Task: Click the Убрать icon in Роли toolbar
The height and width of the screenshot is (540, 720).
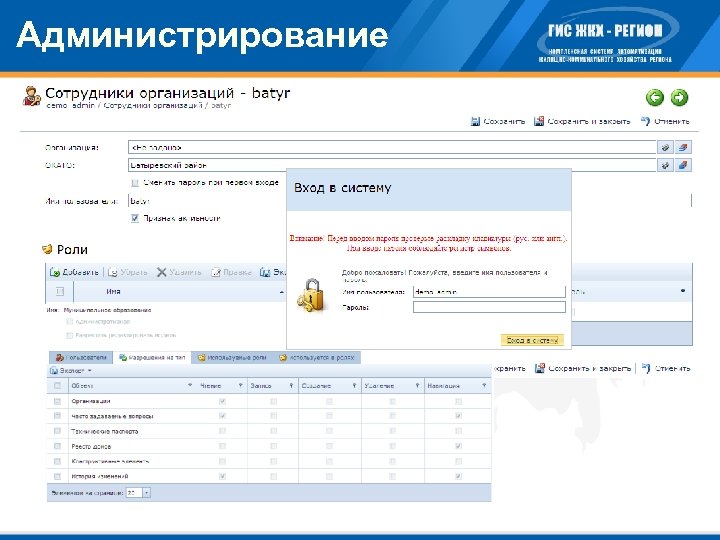Action: (x=112, y=272)
